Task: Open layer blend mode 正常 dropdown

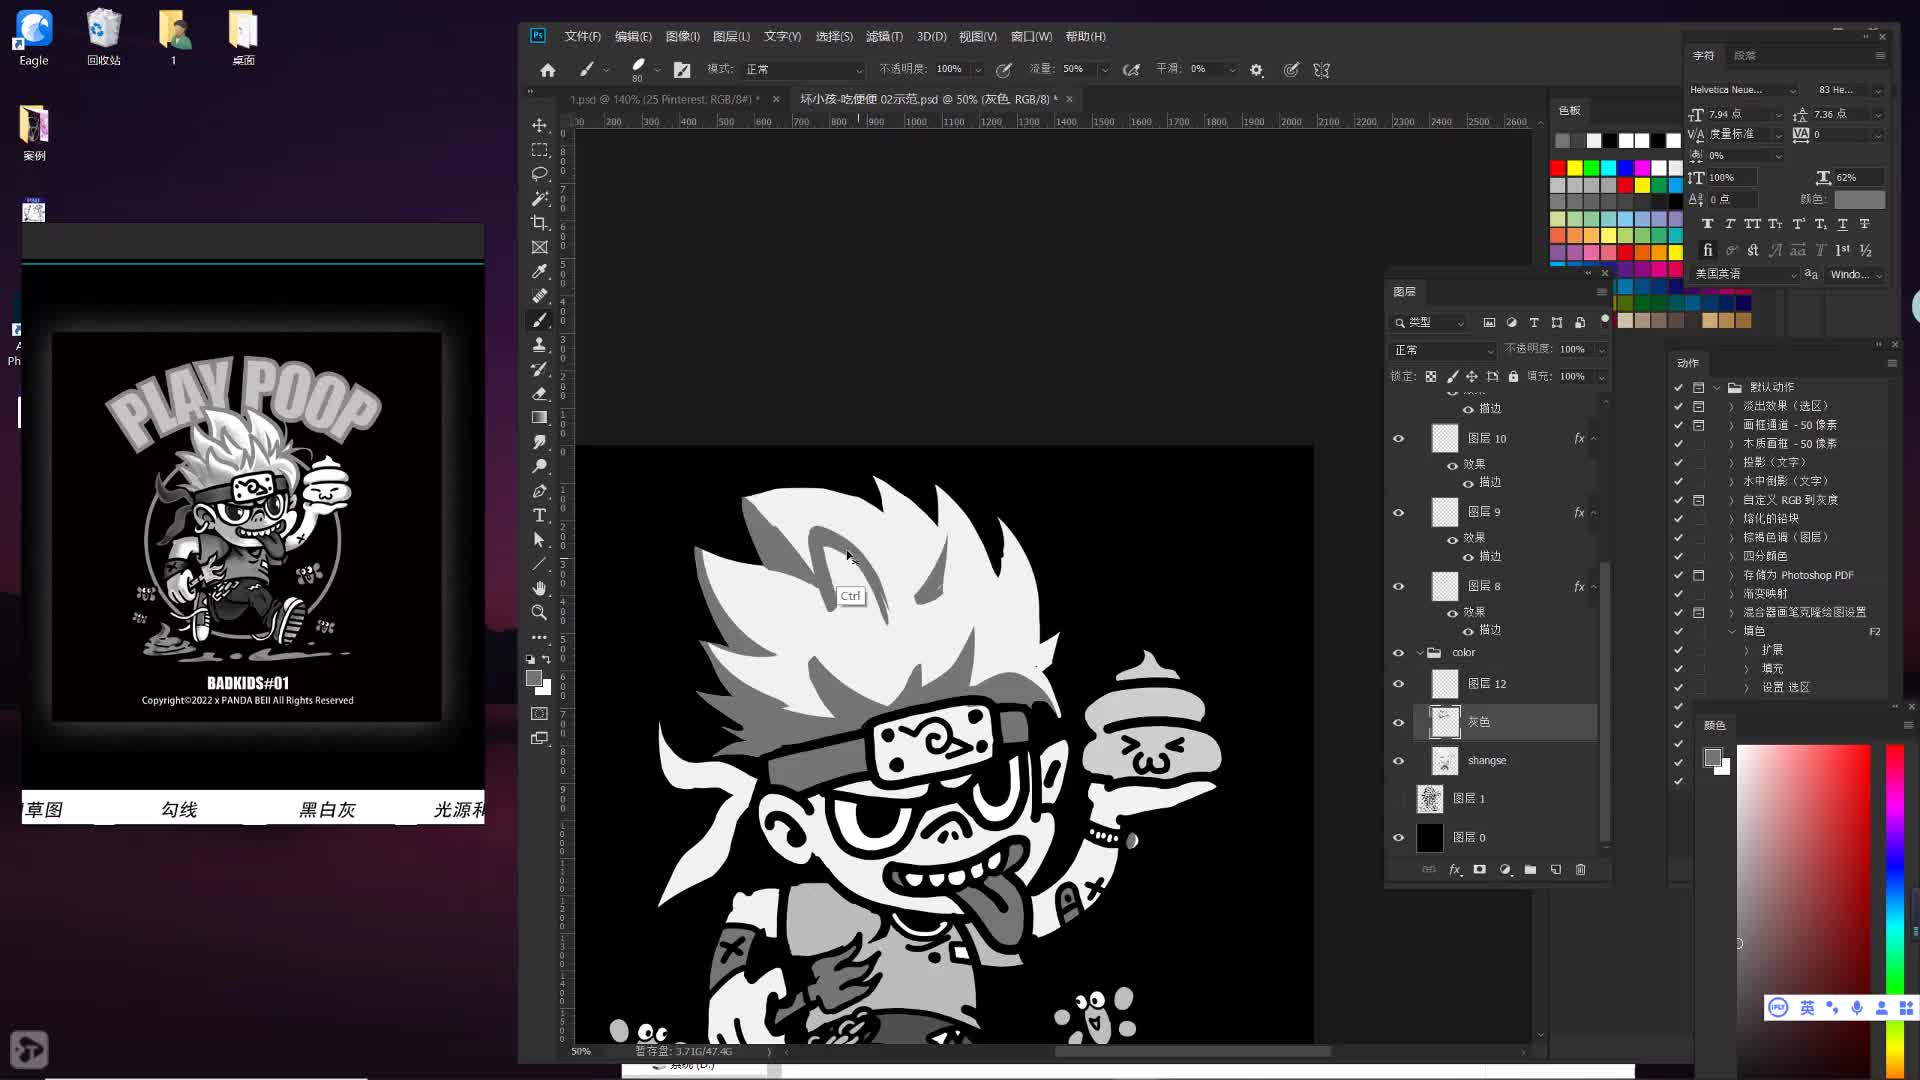Action: point(1443,350)
